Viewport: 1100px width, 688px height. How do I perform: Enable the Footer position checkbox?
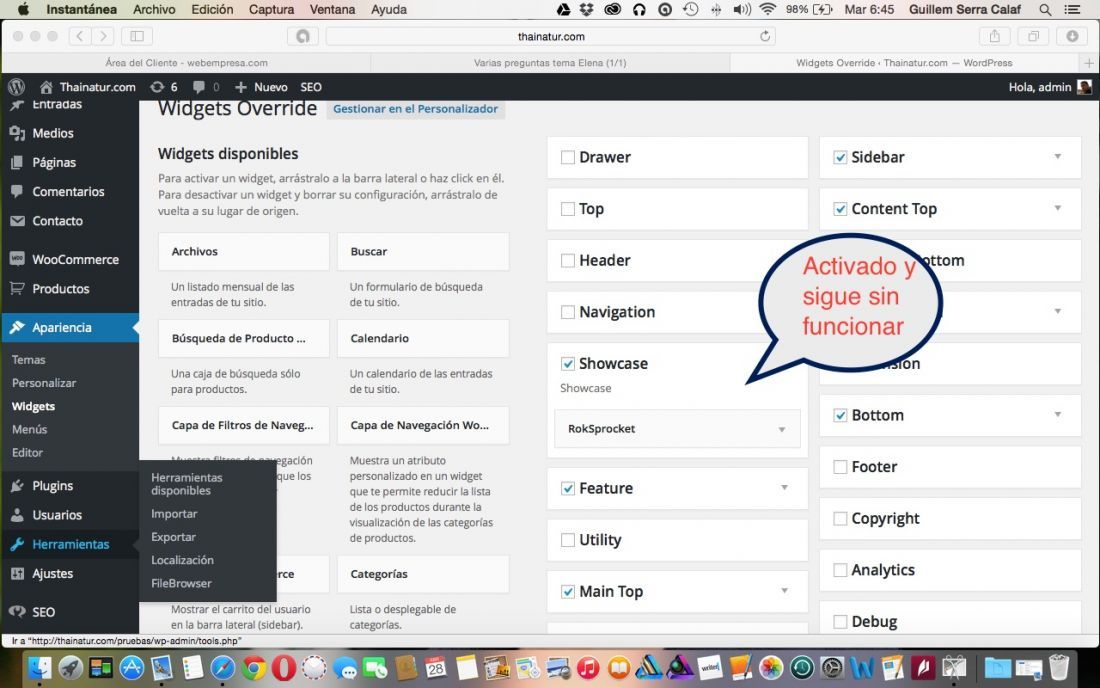coord(840,466)
